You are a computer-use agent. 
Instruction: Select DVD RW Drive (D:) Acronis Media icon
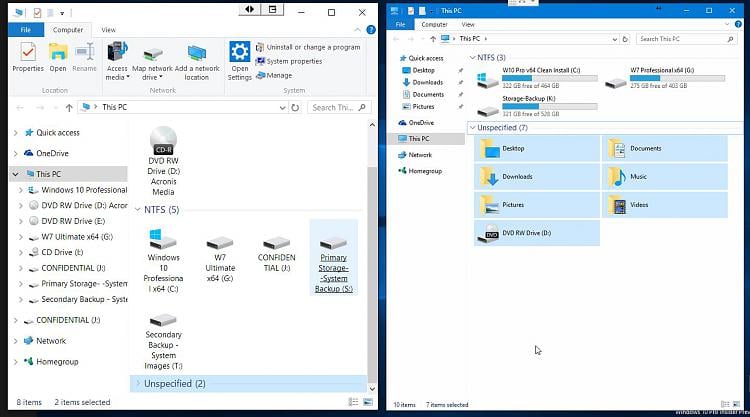tap(163, 161)
